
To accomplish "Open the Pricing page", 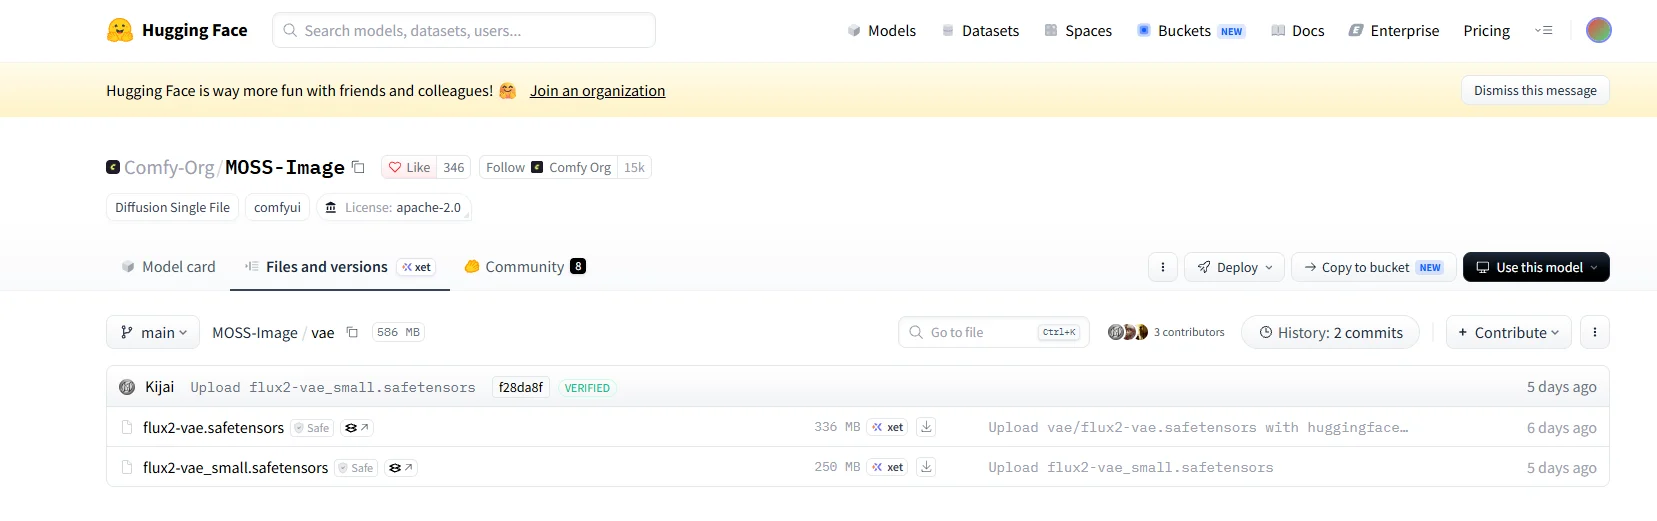I will [1486, 31].
